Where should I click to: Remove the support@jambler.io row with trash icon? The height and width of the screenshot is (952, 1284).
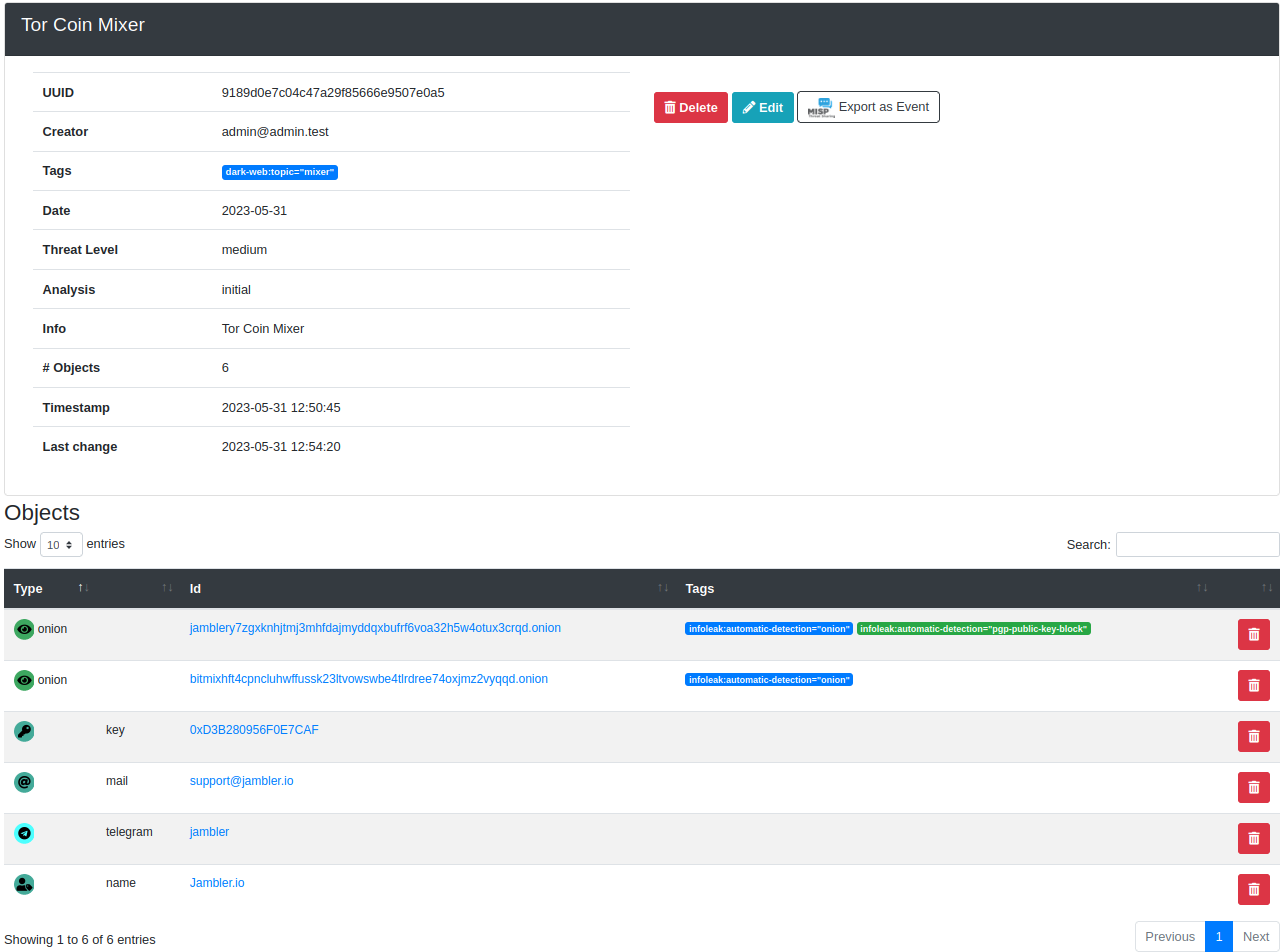tap(1253, 787)
